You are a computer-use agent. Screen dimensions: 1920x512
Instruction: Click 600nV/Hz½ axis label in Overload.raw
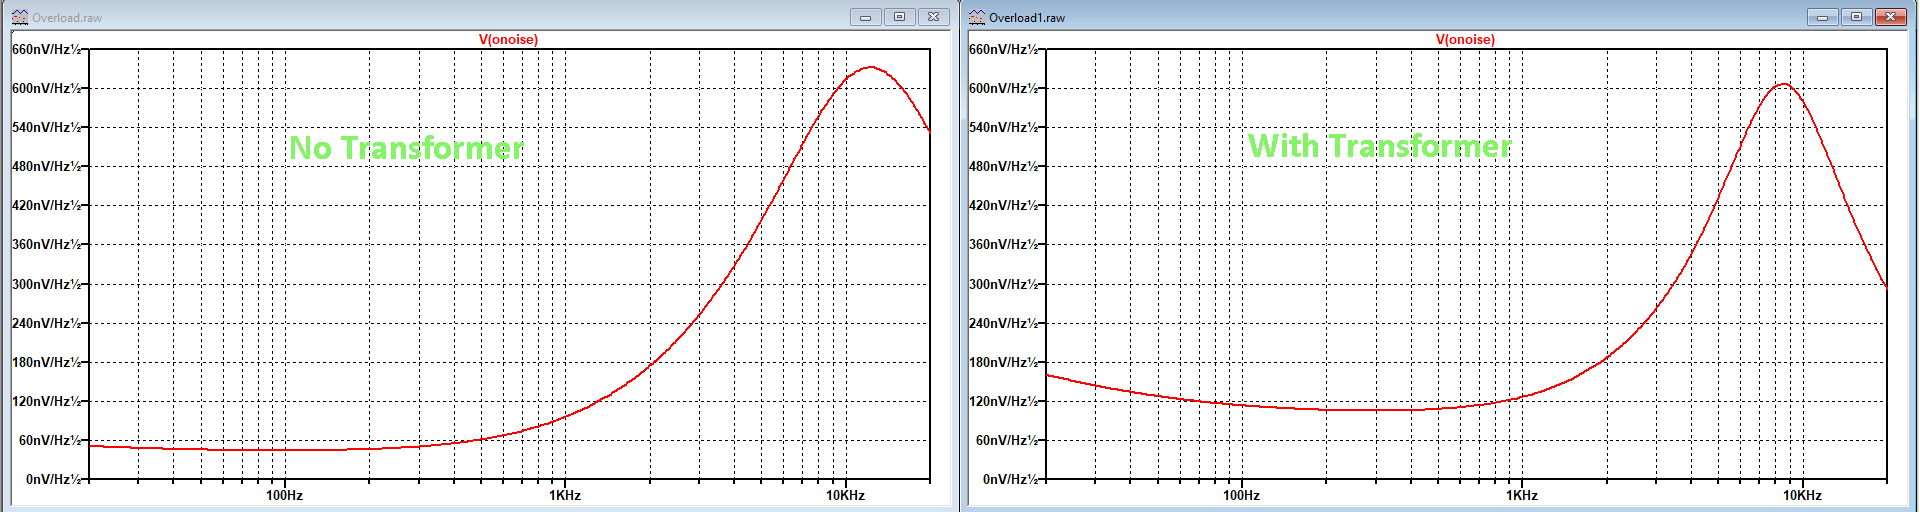pos(46,88)
